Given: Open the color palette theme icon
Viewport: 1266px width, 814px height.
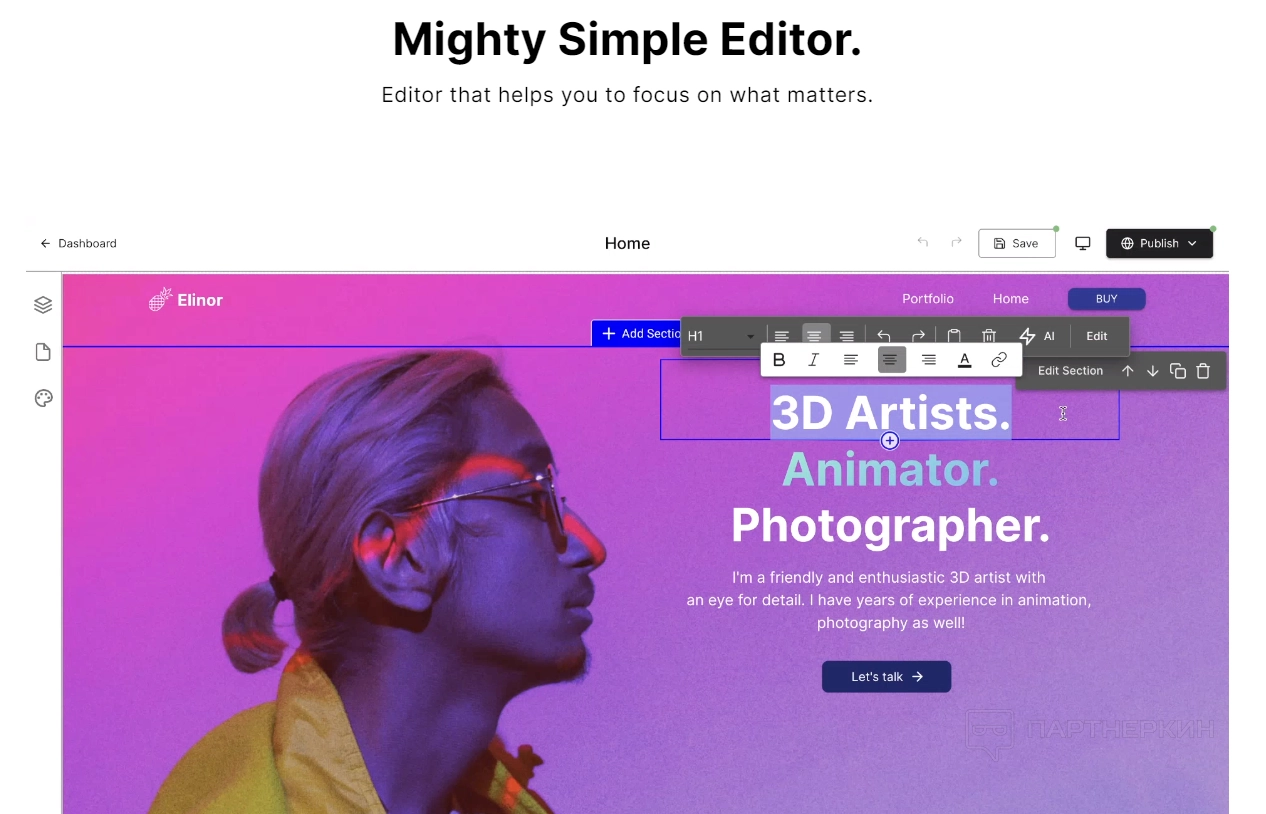Looking at the screenshot, I should (43, 398).
